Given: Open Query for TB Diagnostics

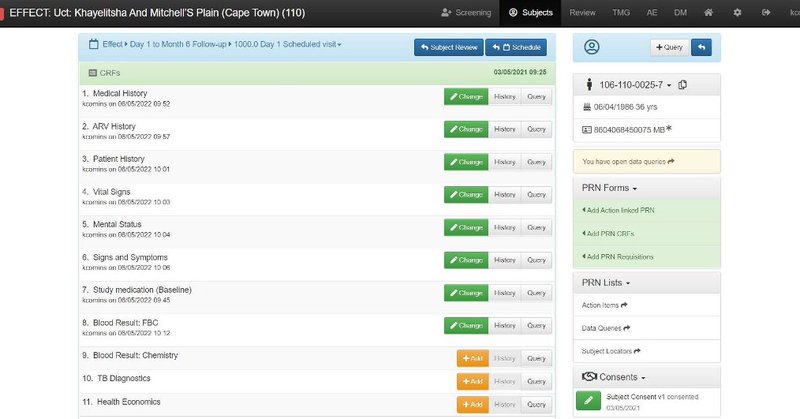Looking at the screenshot, I should [536, 381].
